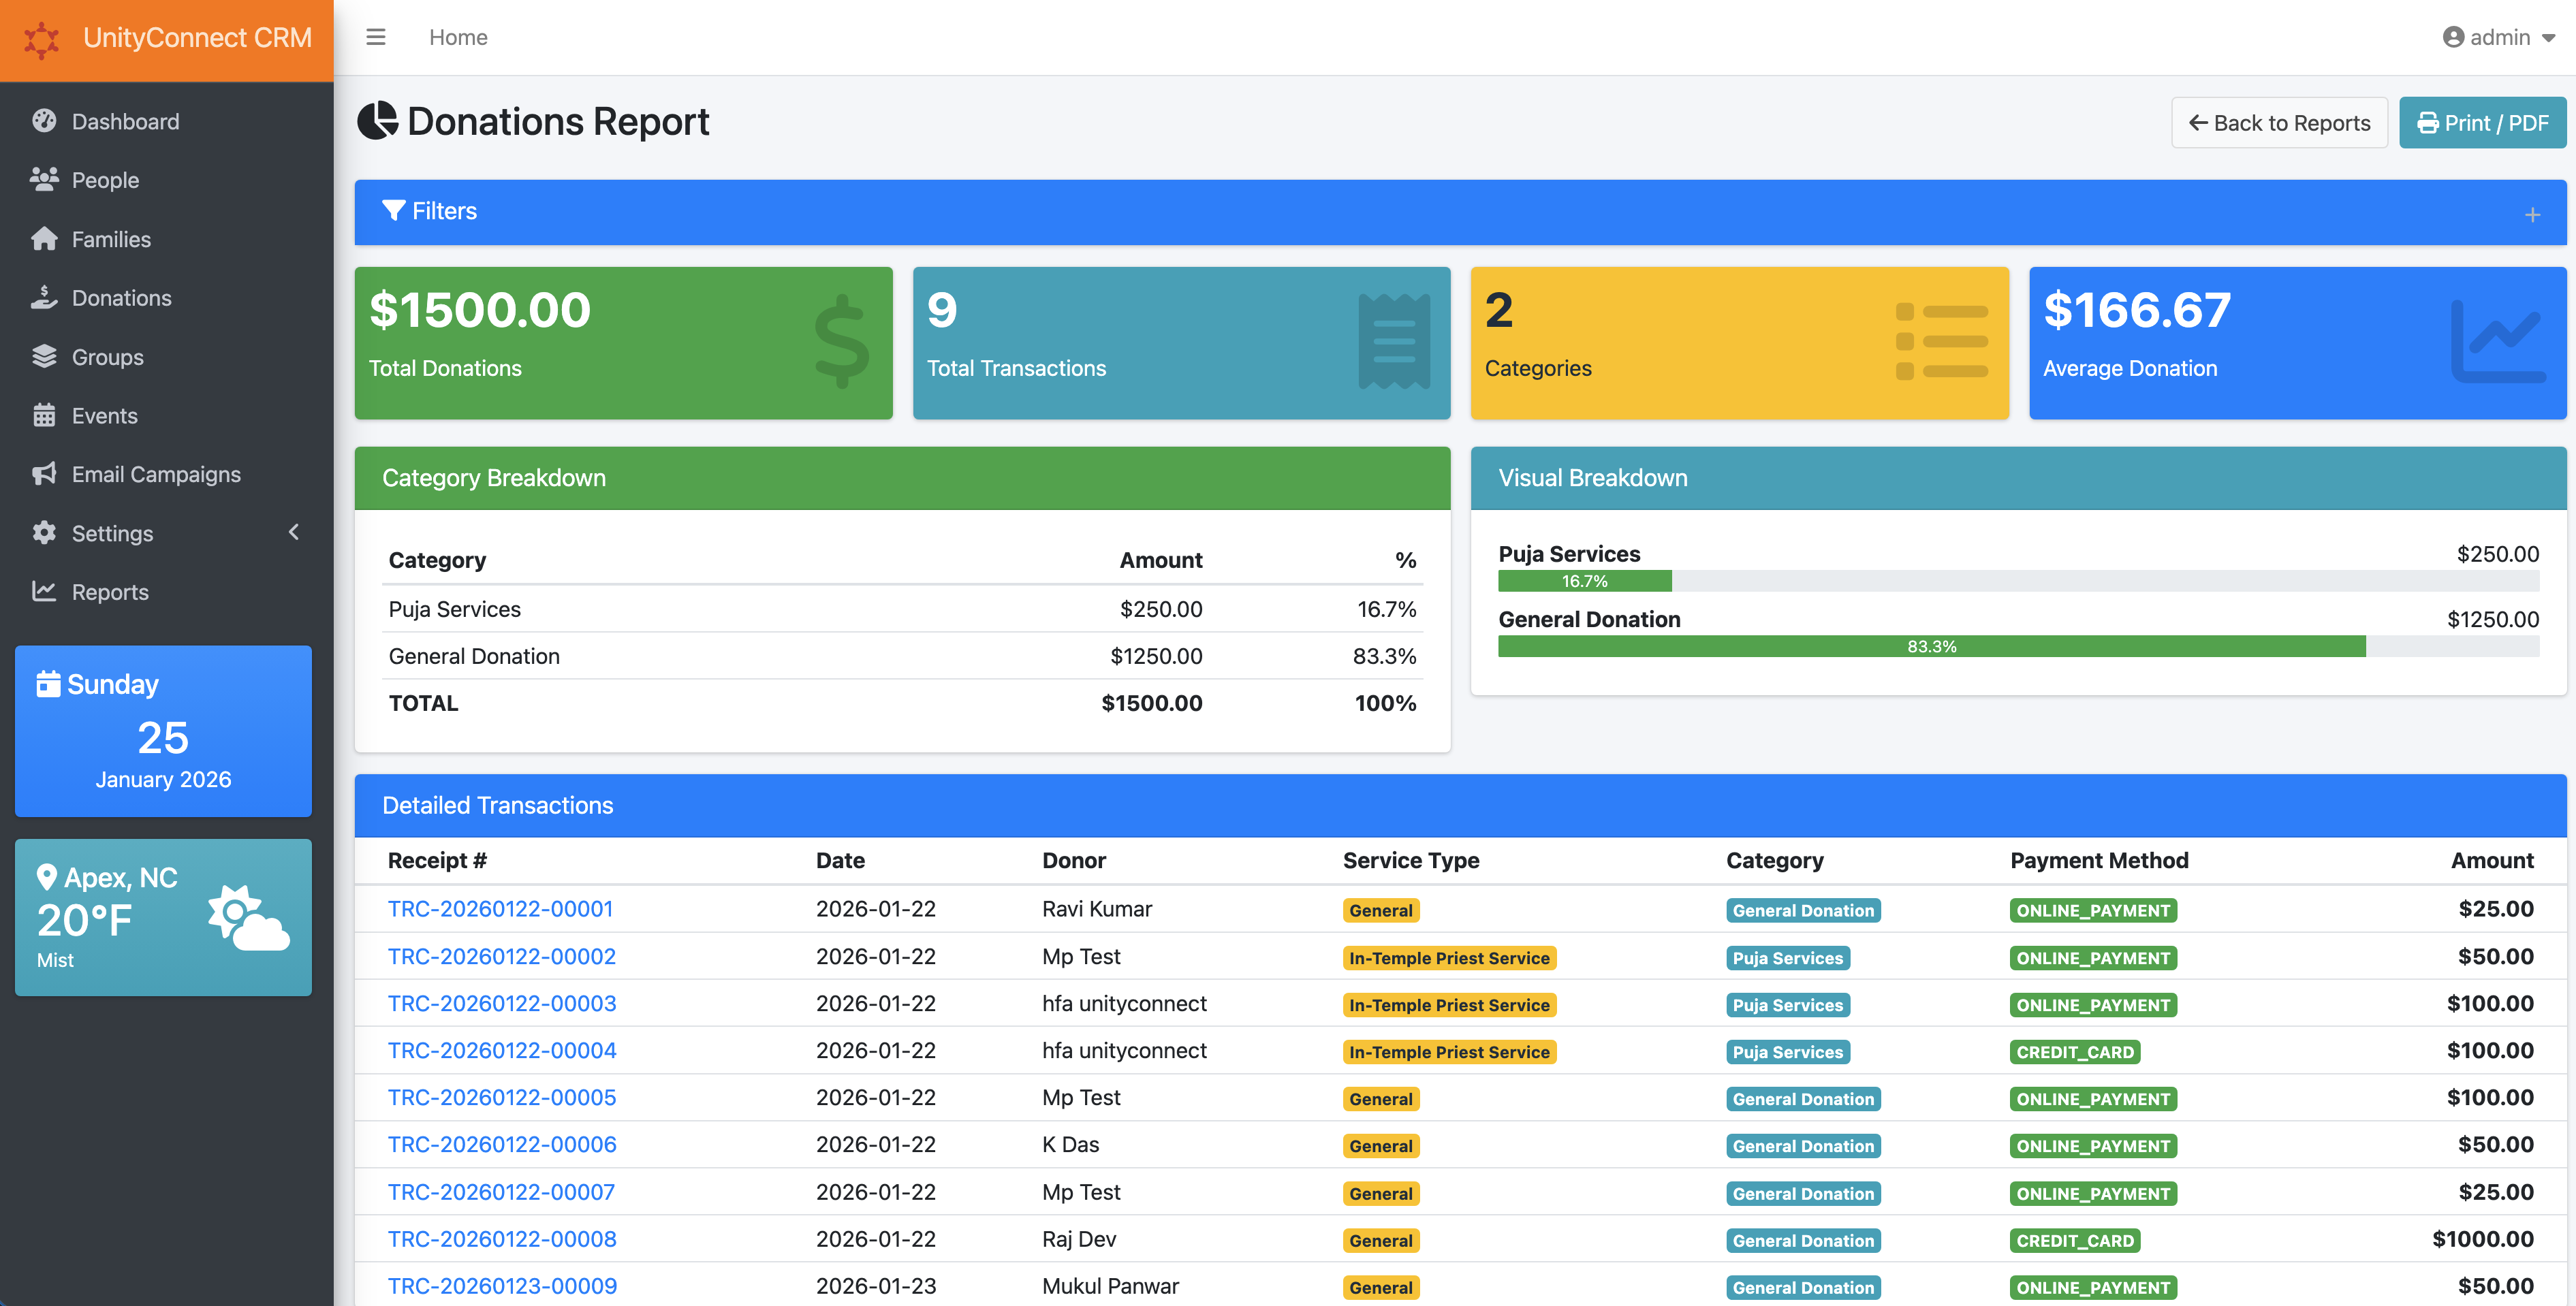Open the Dashboard via its speedometer icon

44,121
